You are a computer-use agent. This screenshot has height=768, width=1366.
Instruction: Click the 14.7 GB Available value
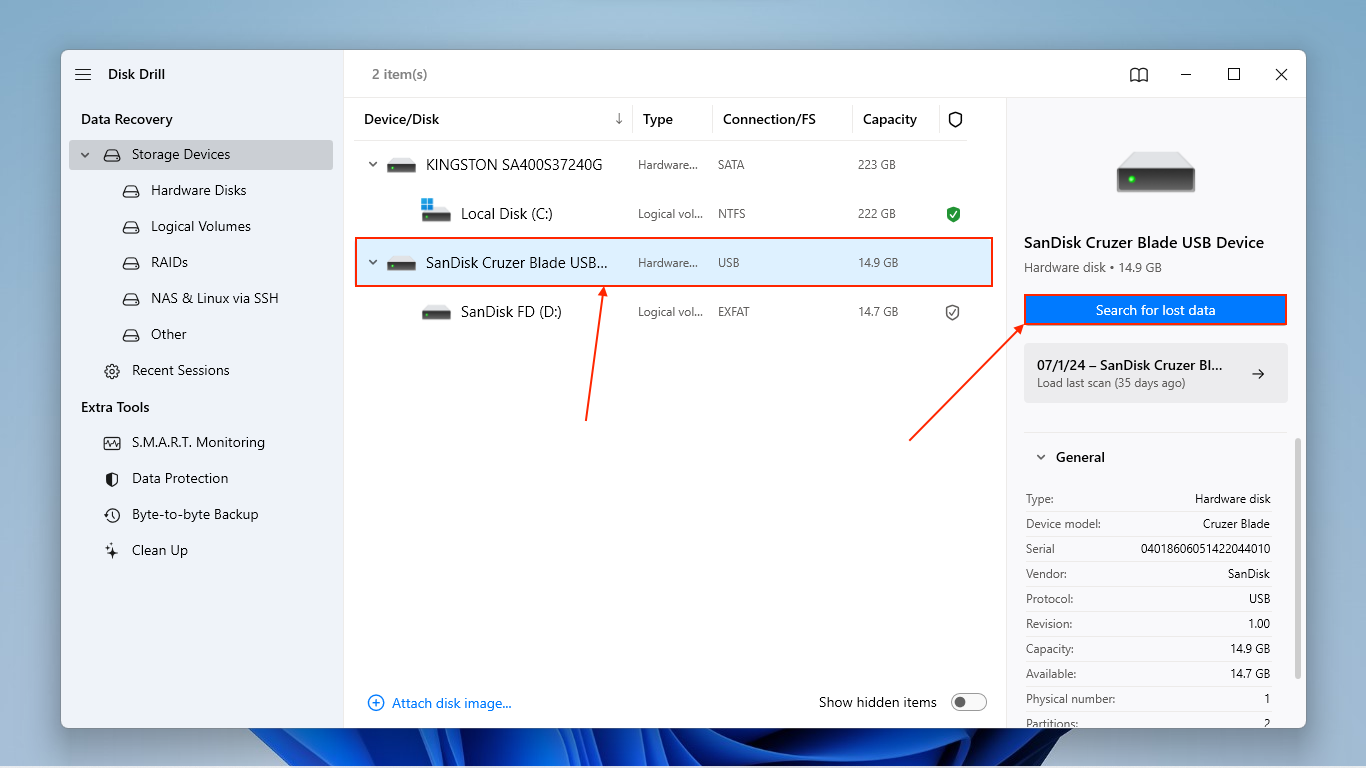(1250, 674)
